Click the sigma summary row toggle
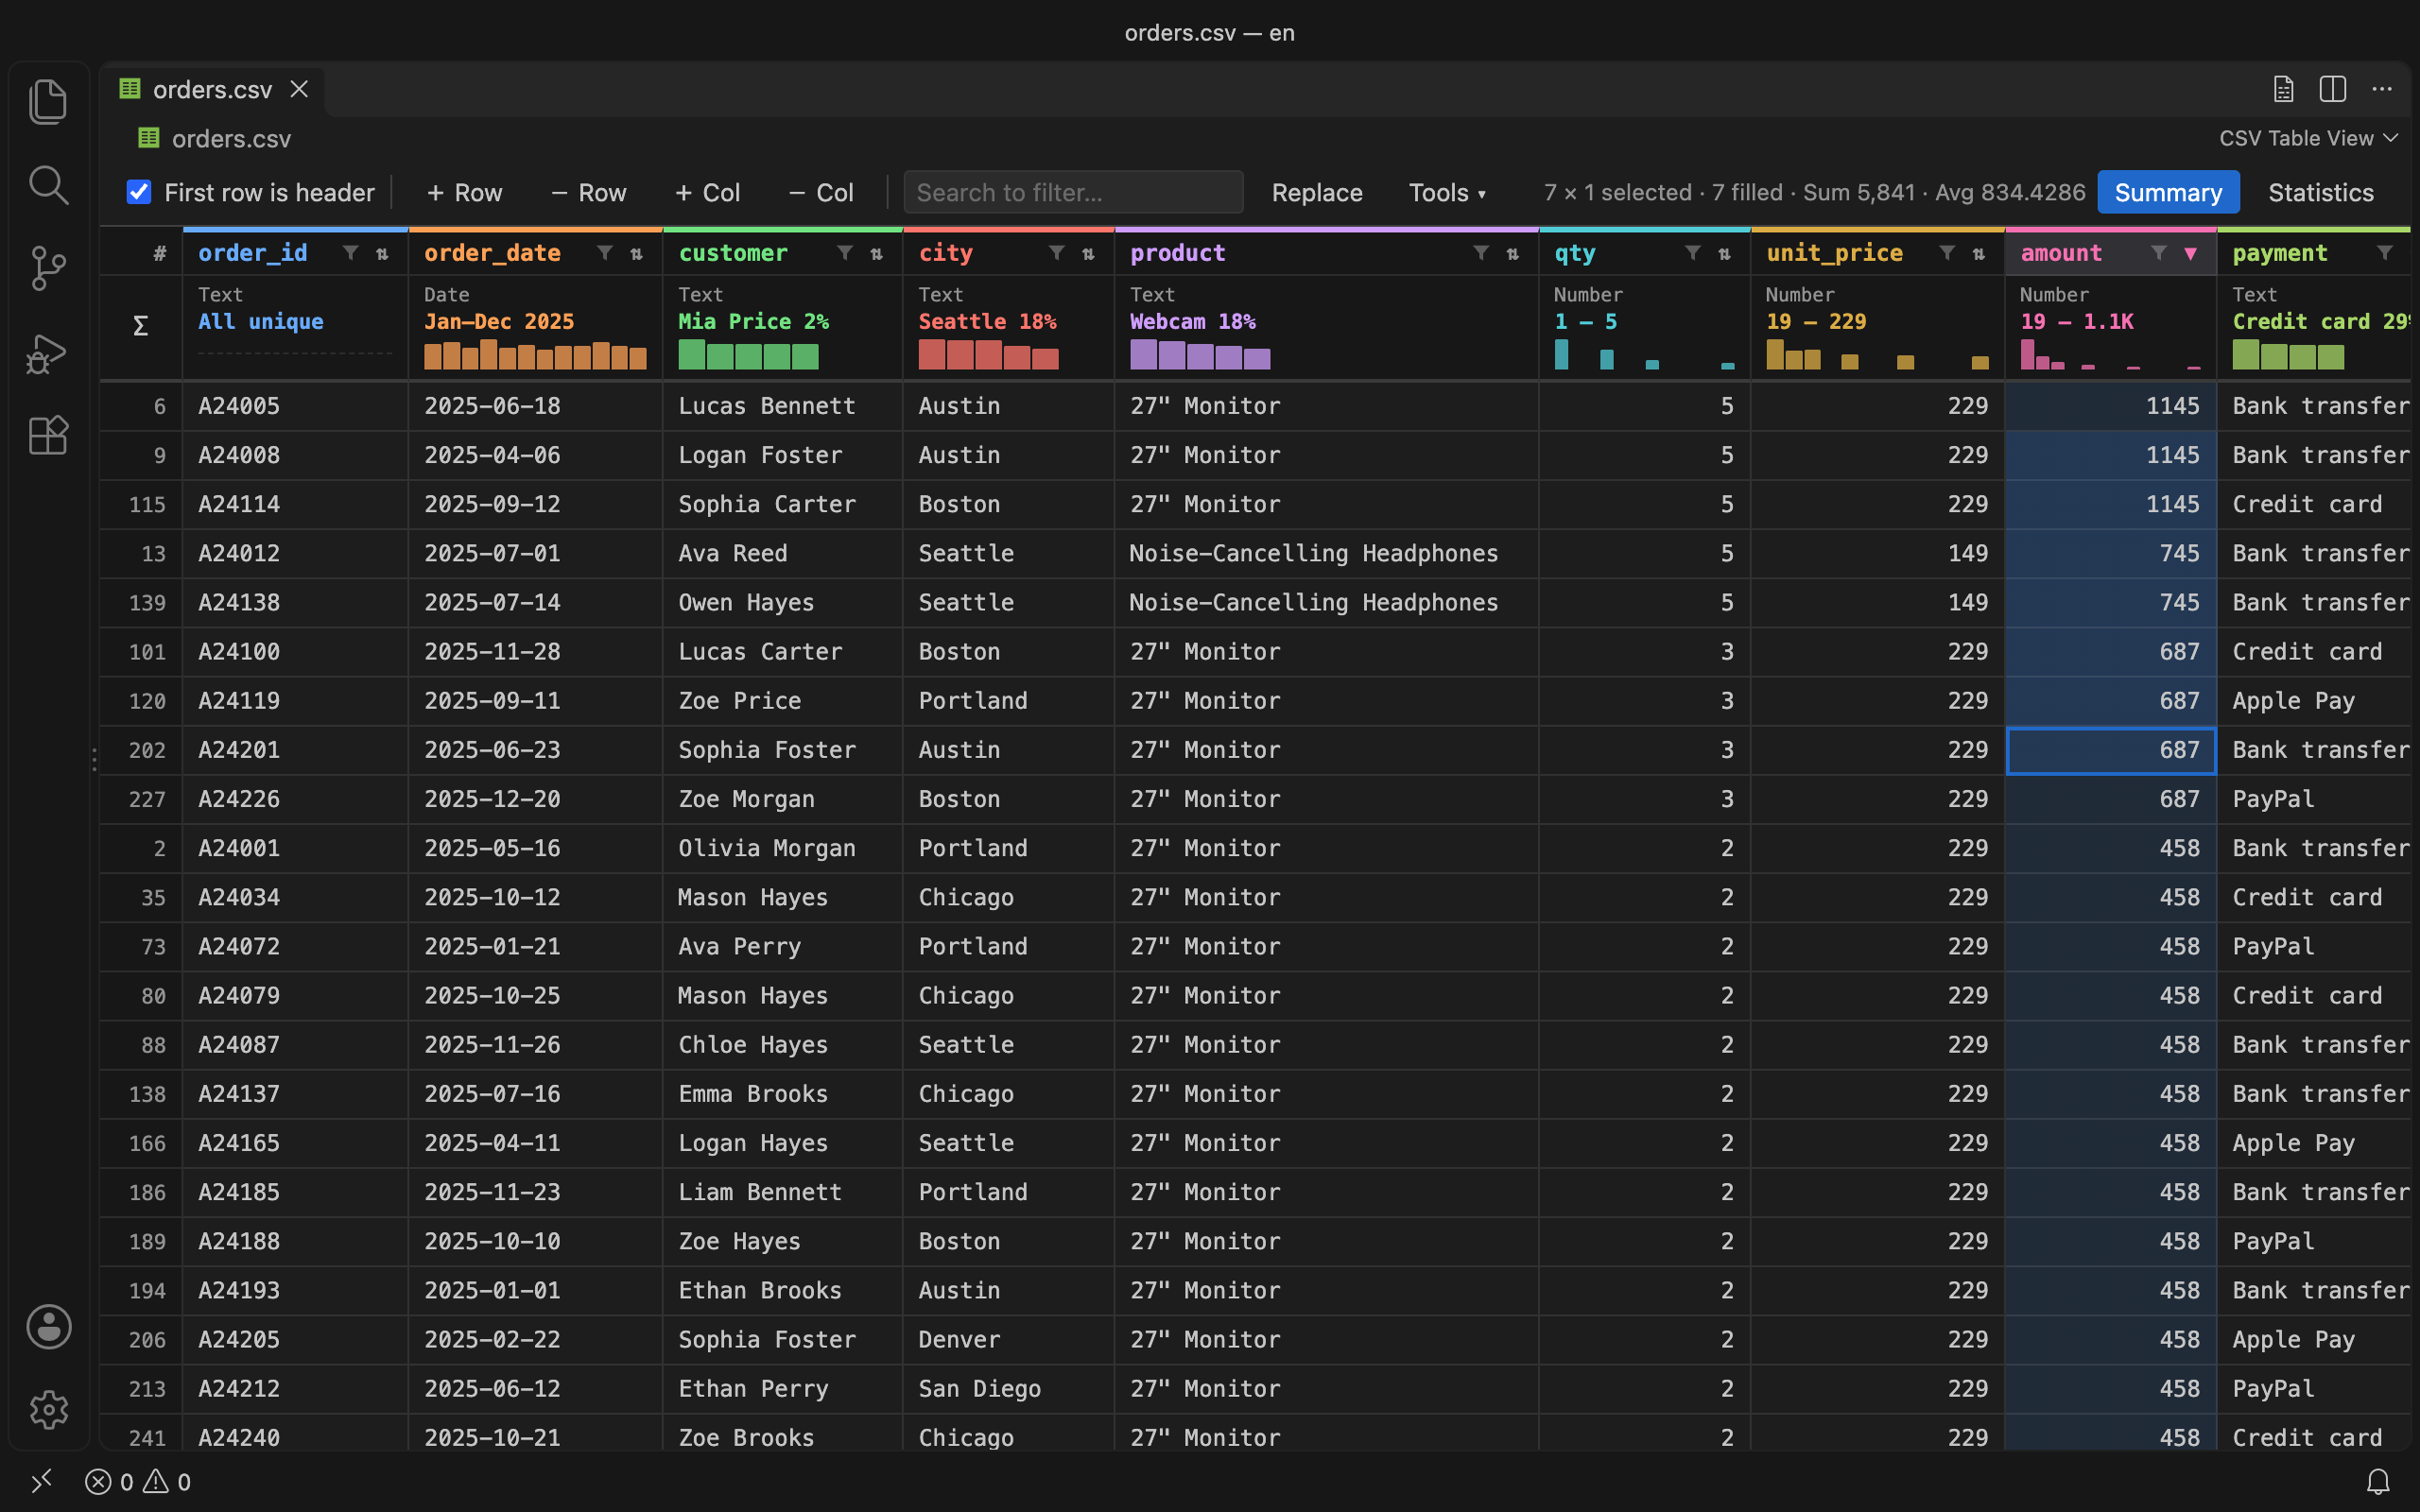 click(x=141, y=326)
